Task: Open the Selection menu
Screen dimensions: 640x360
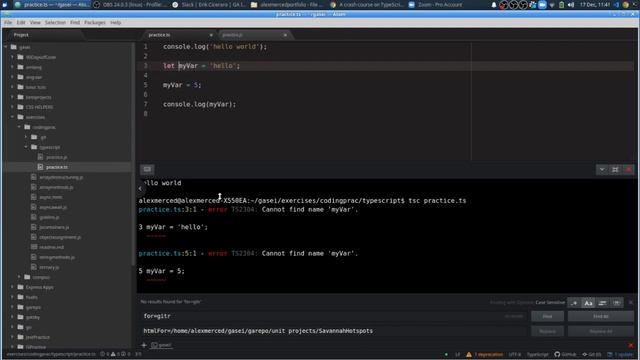Action: pyautogui.click(x=55, y=22)
